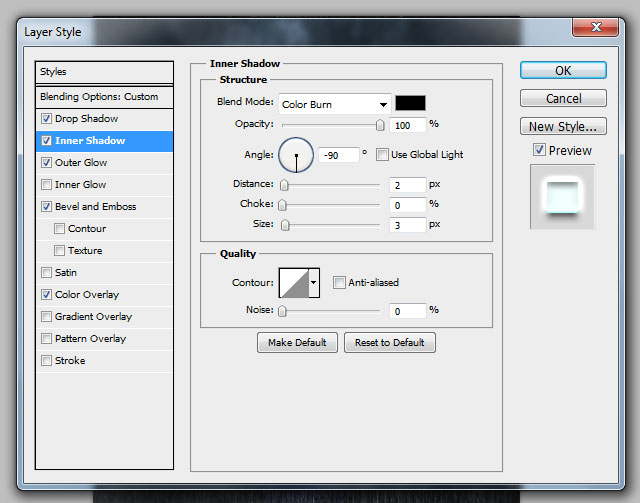
Task: Select the Outer Glow label
Action: tap(81, 163)
